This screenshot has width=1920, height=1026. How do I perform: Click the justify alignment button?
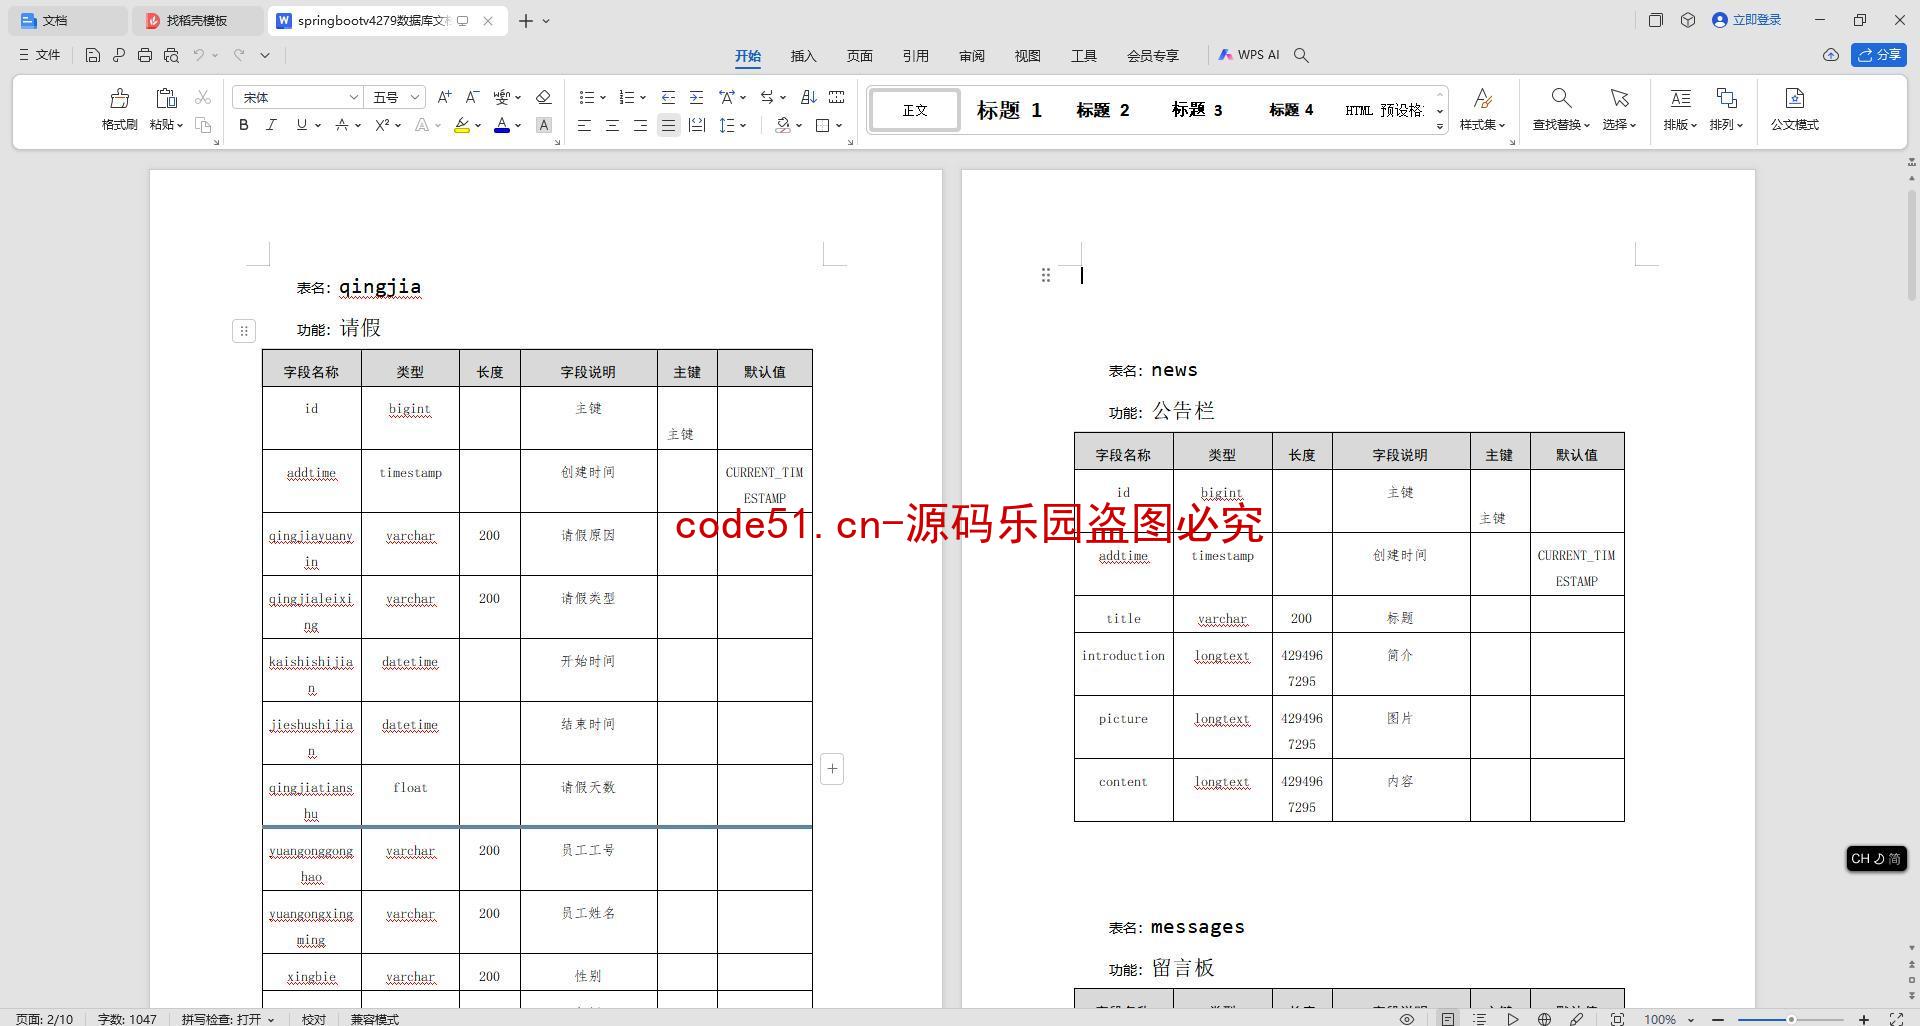pos(668,125)
